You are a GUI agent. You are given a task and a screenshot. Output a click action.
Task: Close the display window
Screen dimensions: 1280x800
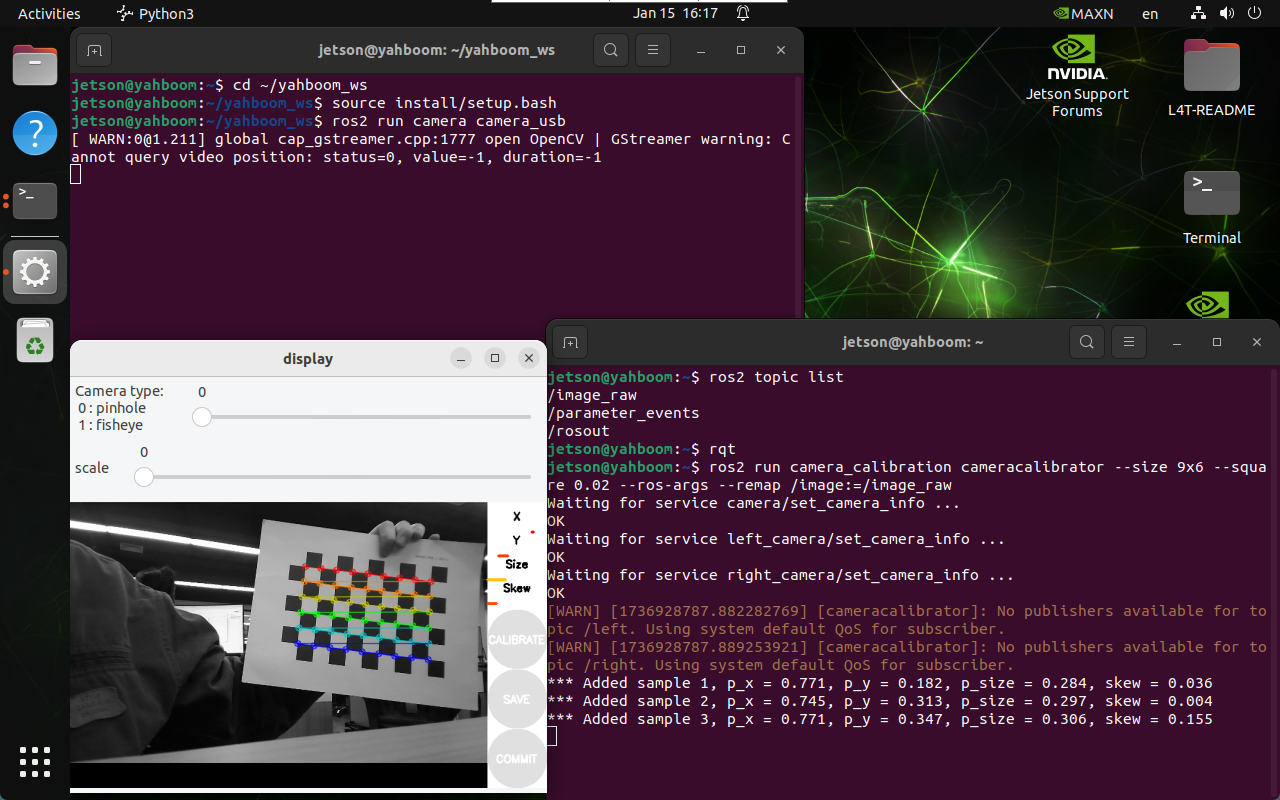[x=529, y=358]
